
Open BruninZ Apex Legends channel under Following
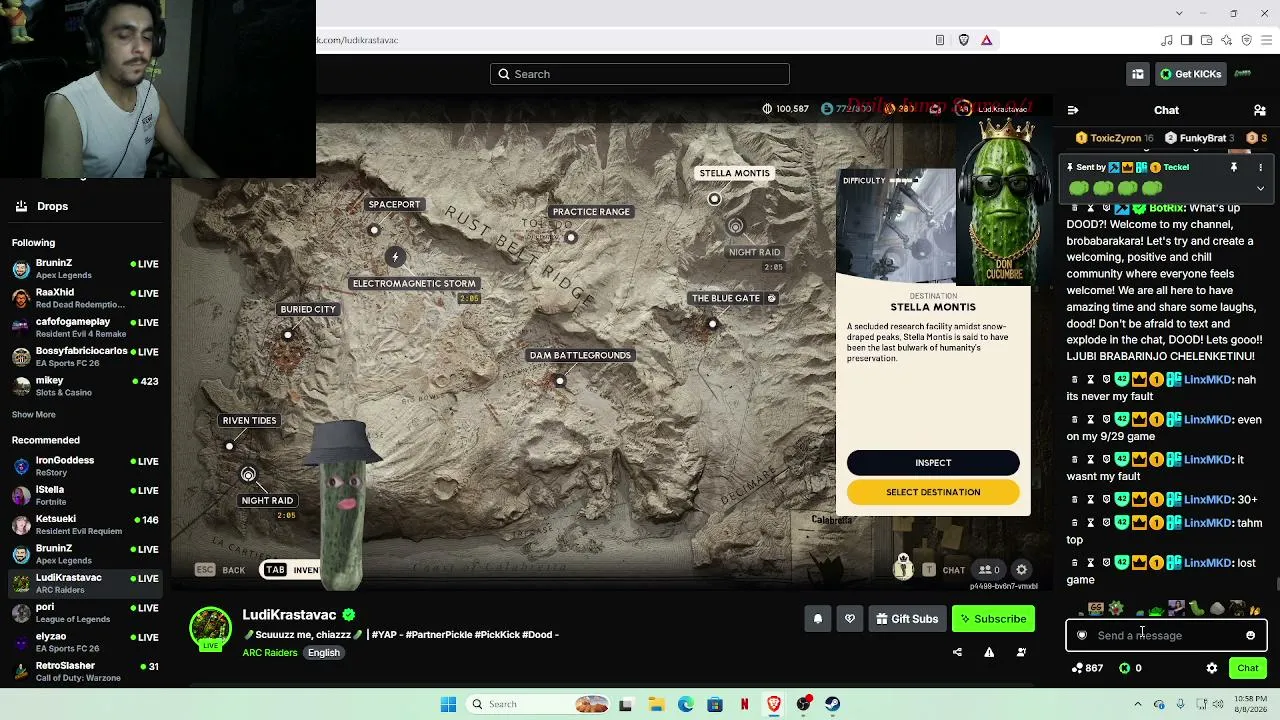pos(84,269)
